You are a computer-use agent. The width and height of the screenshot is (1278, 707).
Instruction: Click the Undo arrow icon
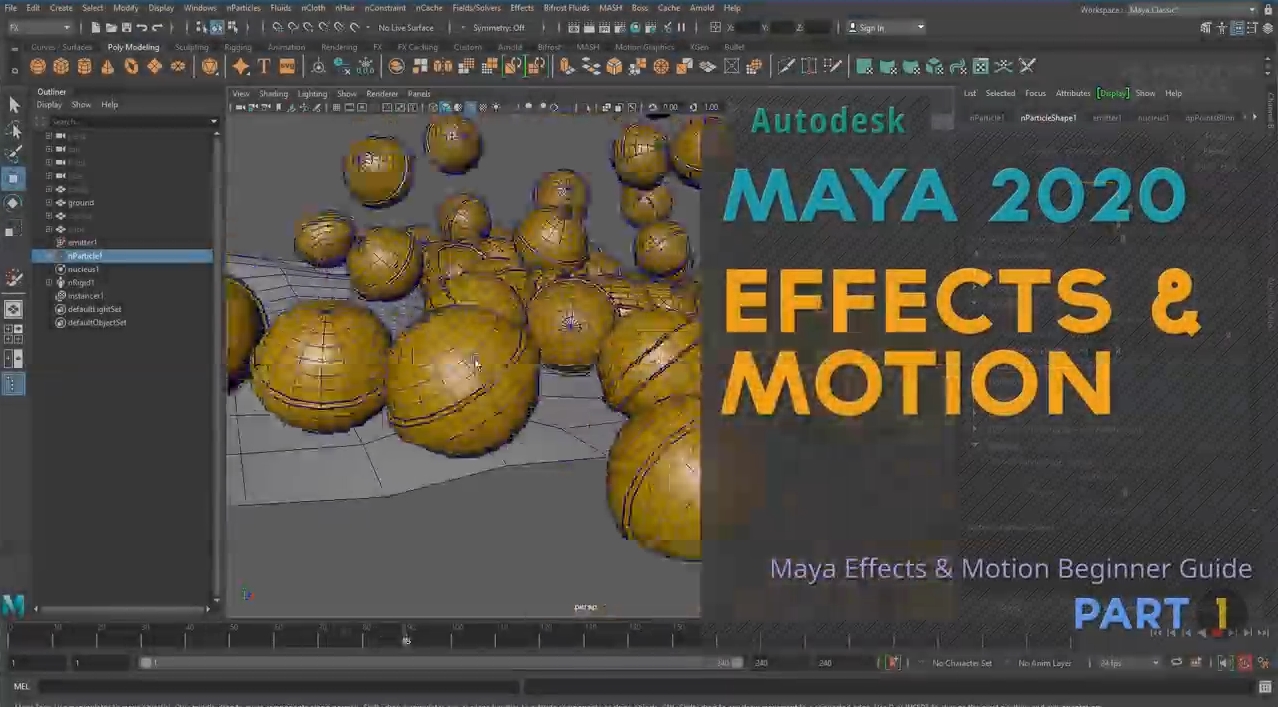click(142, 28)
